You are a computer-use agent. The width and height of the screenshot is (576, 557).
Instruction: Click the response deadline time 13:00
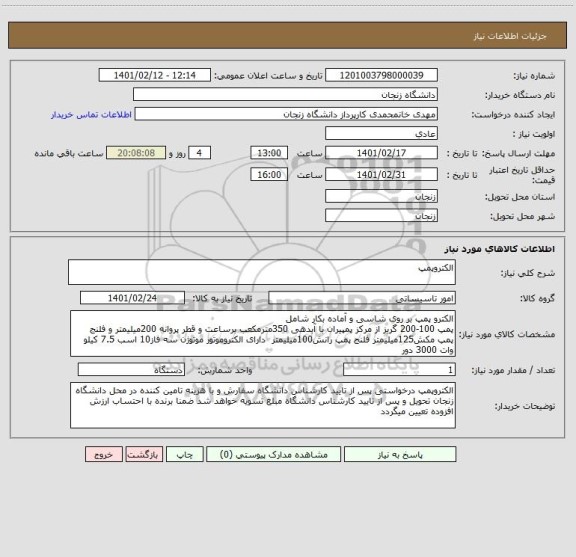[269, 153]
